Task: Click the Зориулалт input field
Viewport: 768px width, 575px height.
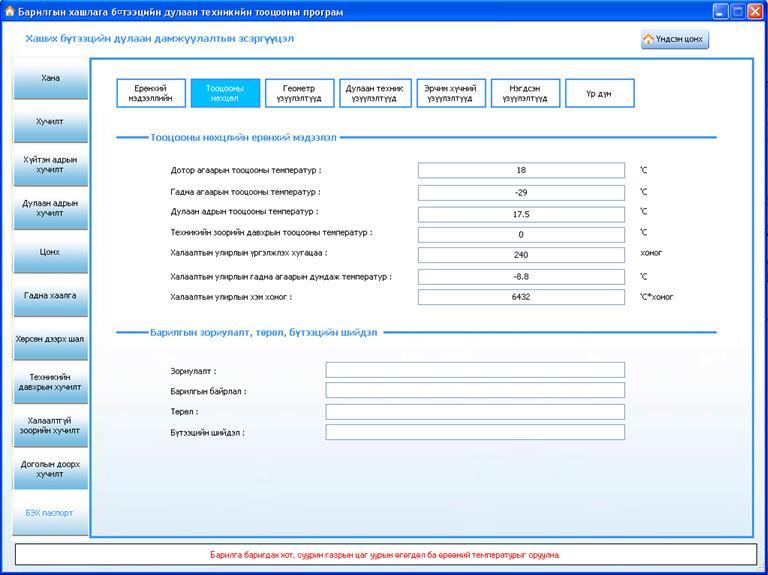Action: [475, 370]
